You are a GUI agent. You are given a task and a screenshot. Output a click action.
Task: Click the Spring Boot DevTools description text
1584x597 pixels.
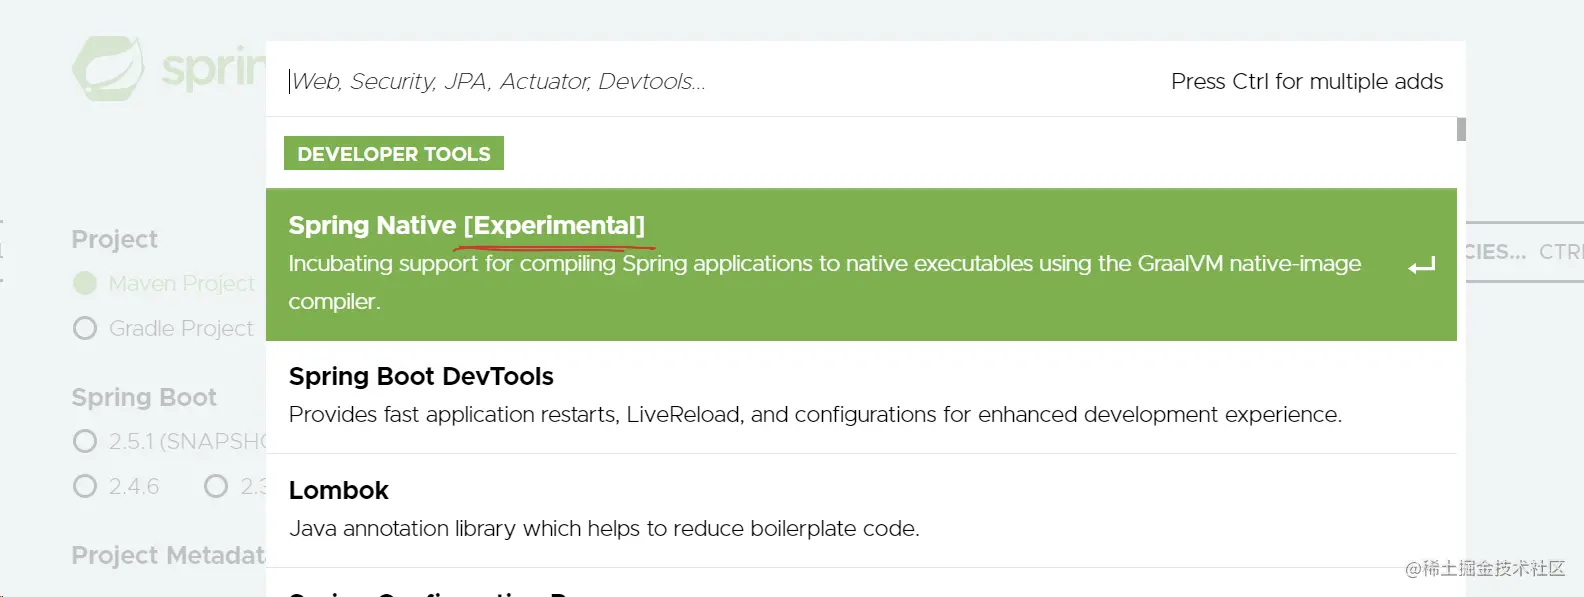point(815,414)
